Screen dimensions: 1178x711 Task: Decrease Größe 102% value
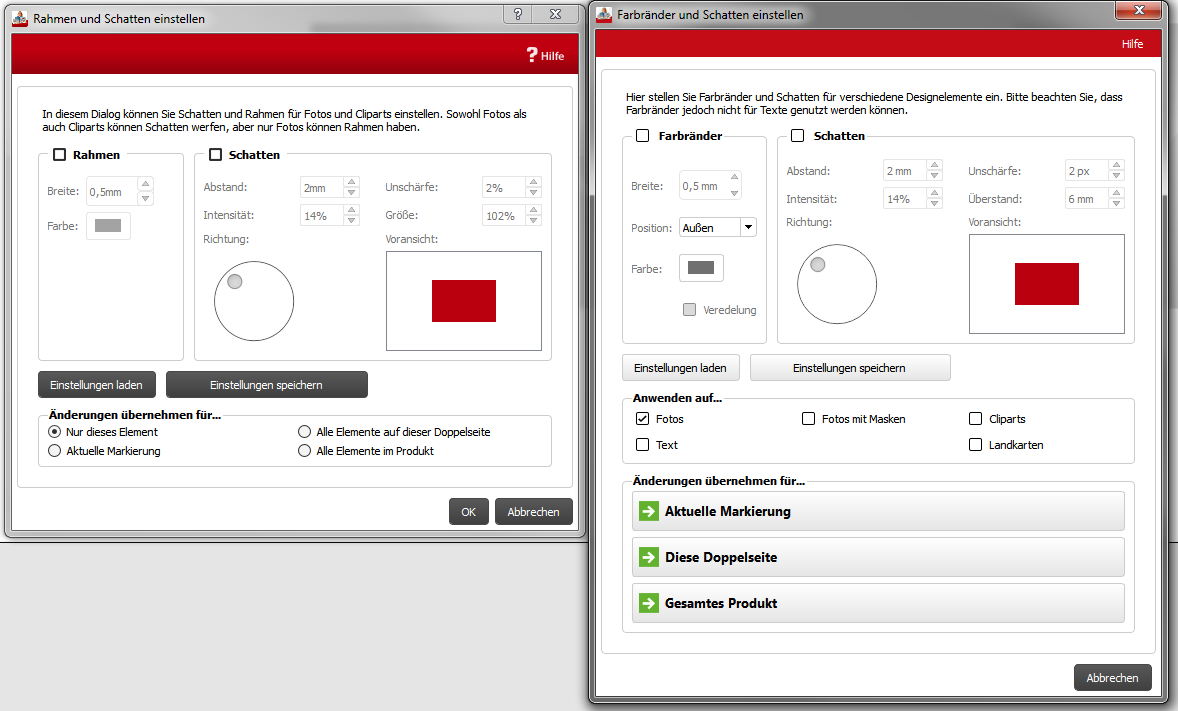[x=533, y=221]
